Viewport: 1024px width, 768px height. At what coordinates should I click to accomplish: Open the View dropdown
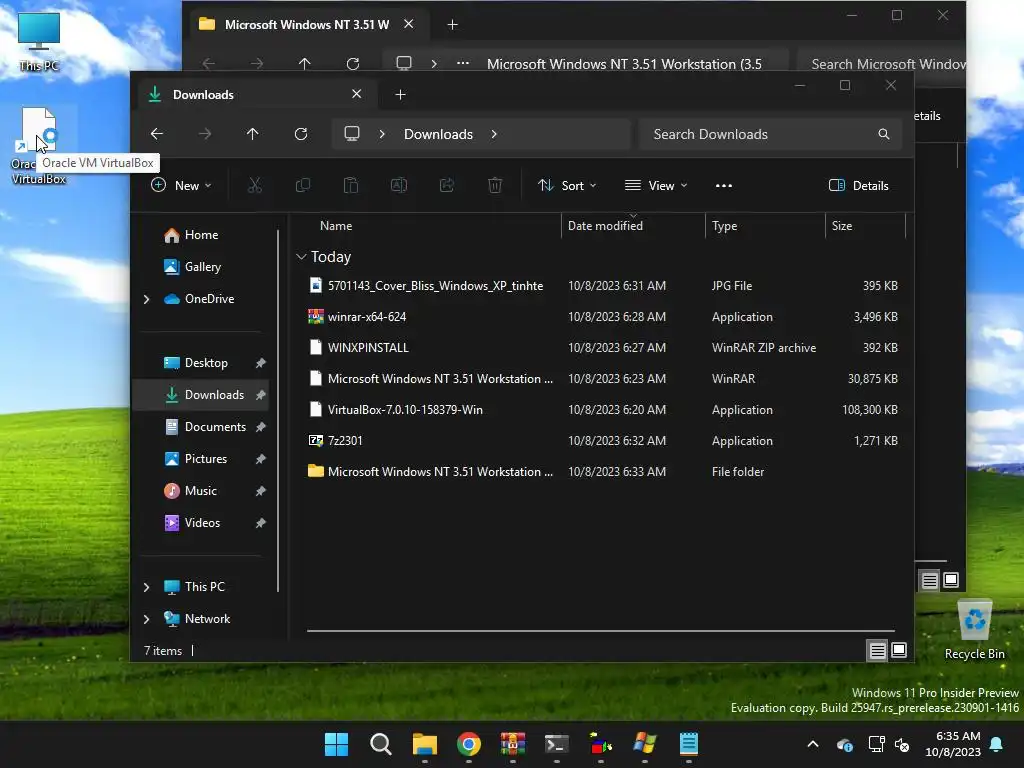coord(656,185)
